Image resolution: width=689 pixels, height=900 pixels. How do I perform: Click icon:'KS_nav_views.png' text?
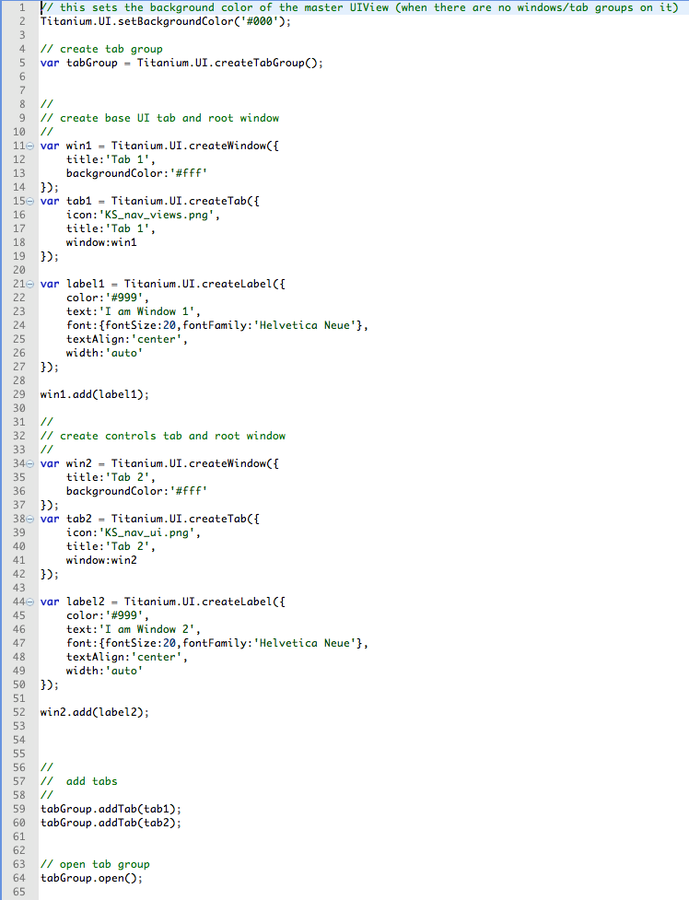pyautogui.click(x=143, y=215)
